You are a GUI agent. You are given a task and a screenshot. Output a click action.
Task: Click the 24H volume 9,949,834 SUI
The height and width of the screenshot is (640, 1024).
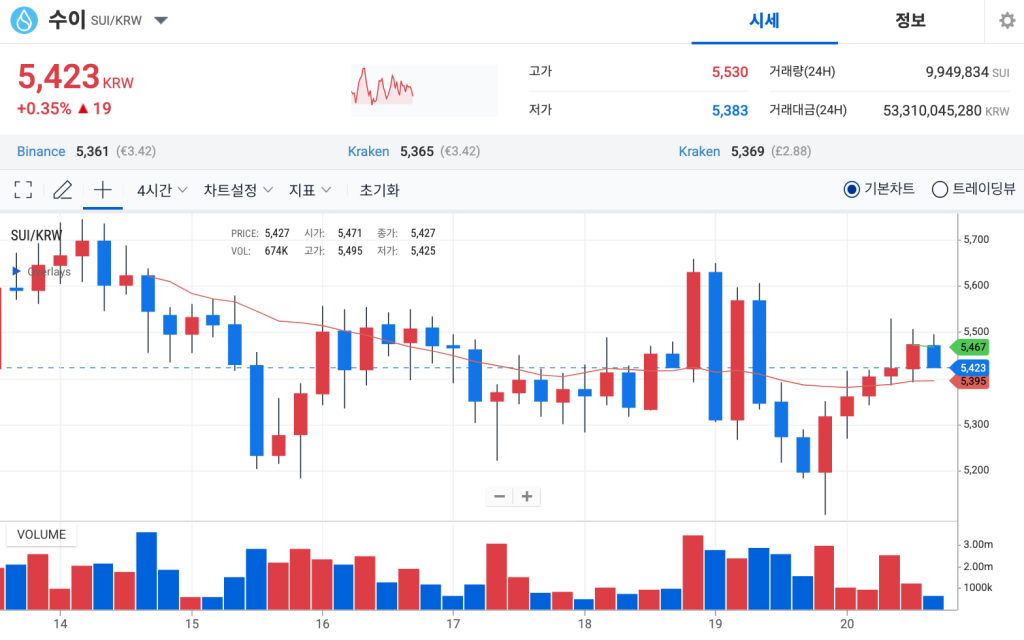[x=967, y=72]
